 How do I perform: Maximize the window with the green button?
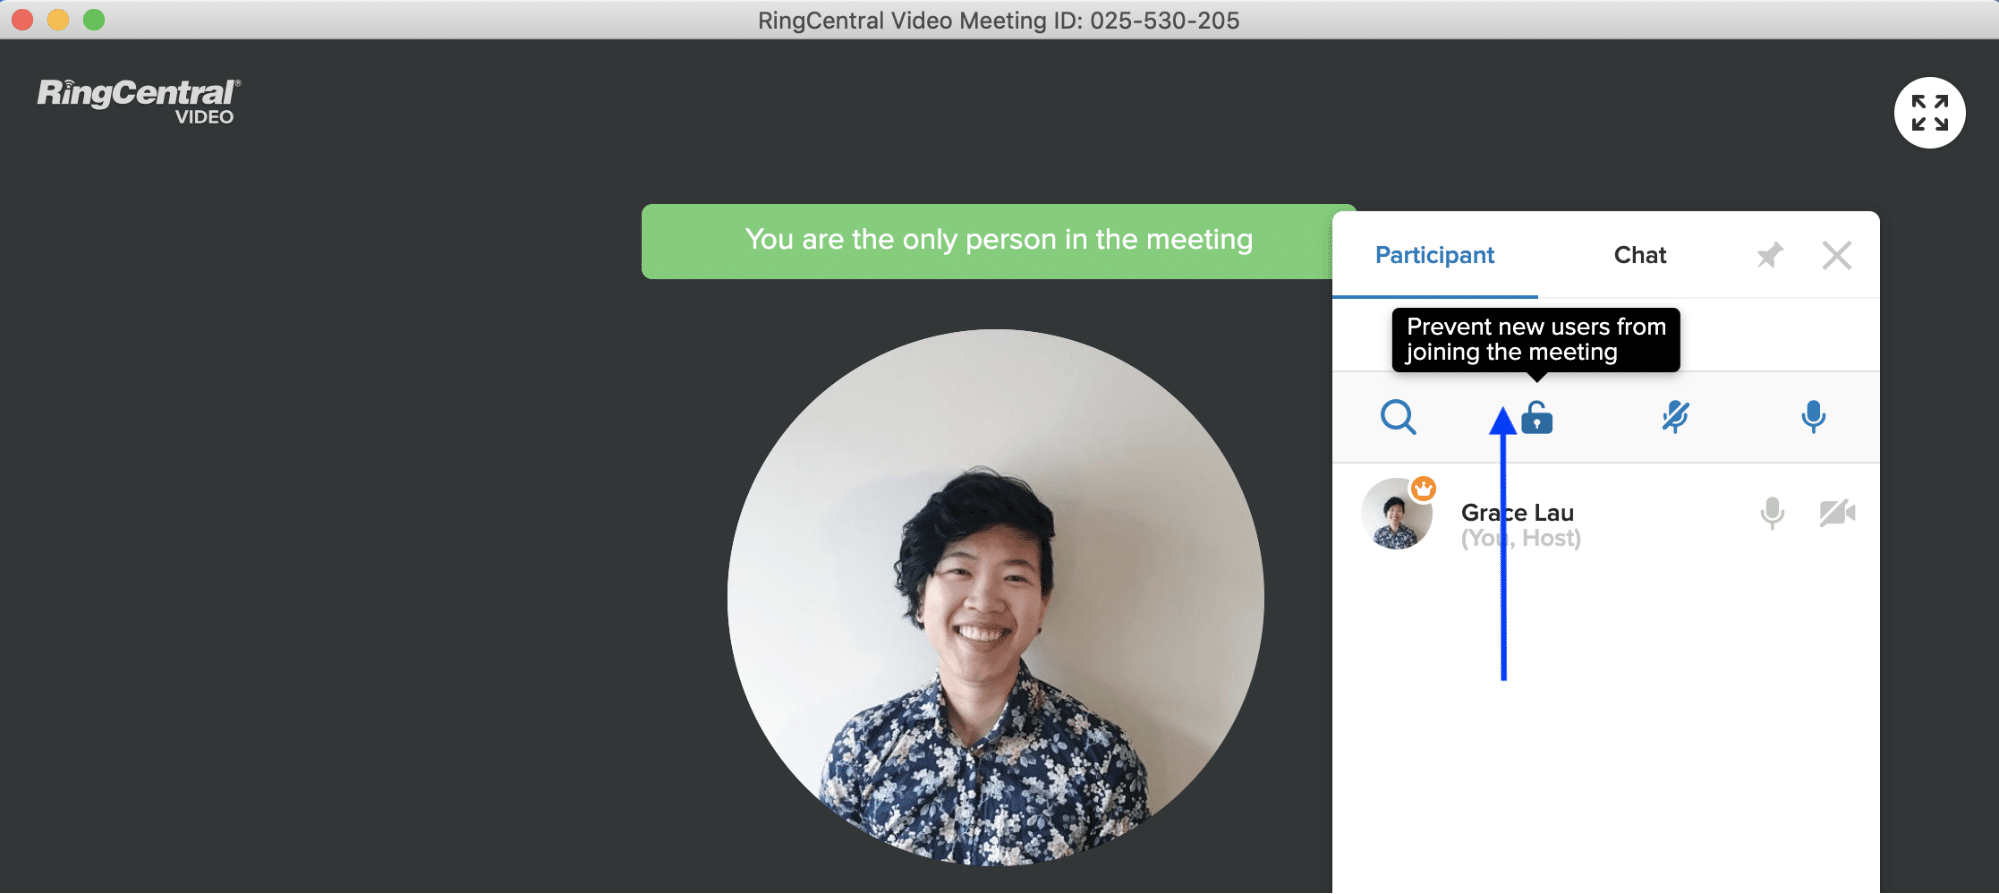(94, 20)
